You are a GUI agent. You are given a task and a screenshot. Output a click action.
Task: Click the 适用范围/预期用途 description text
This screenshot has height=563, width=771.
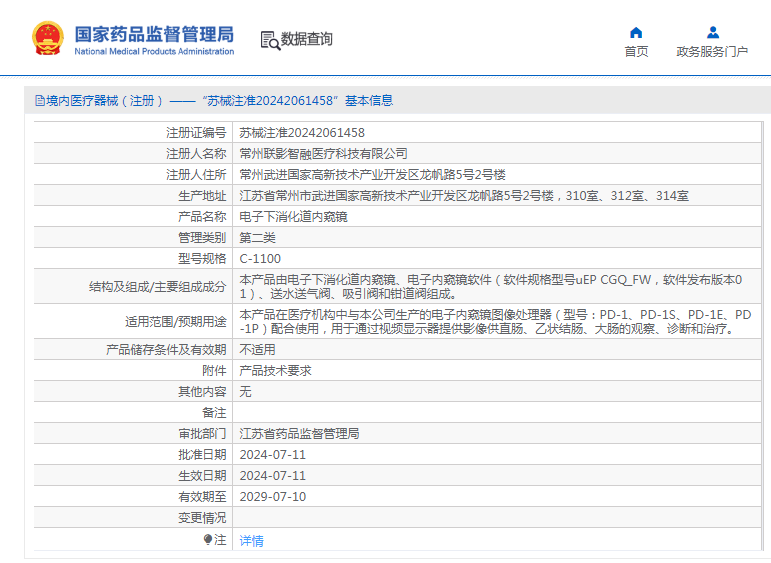(495, 322)
